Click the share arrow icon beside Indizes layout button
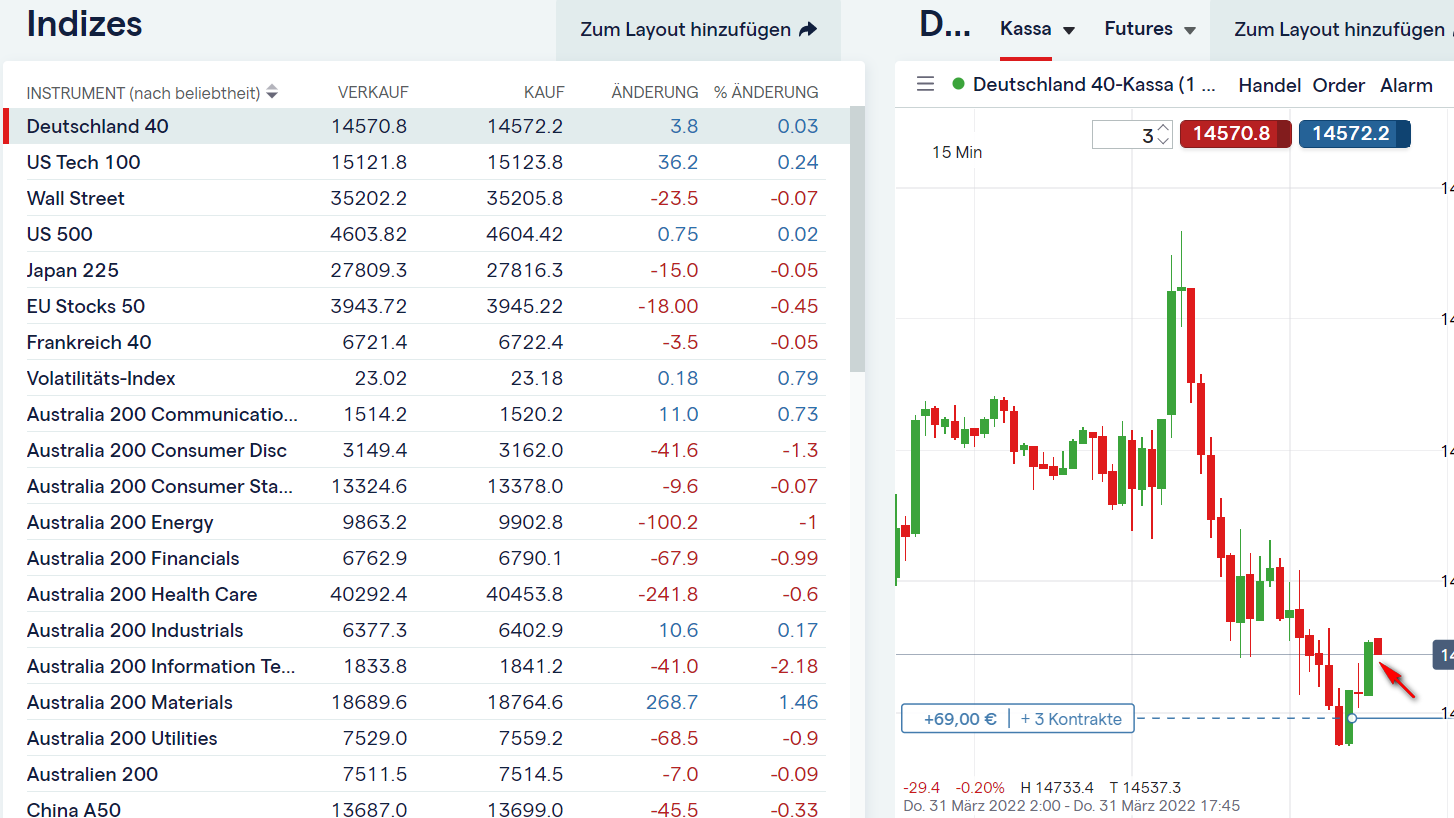The width and height of the screenshot is (1454, 818). click(x=808, y=30)
